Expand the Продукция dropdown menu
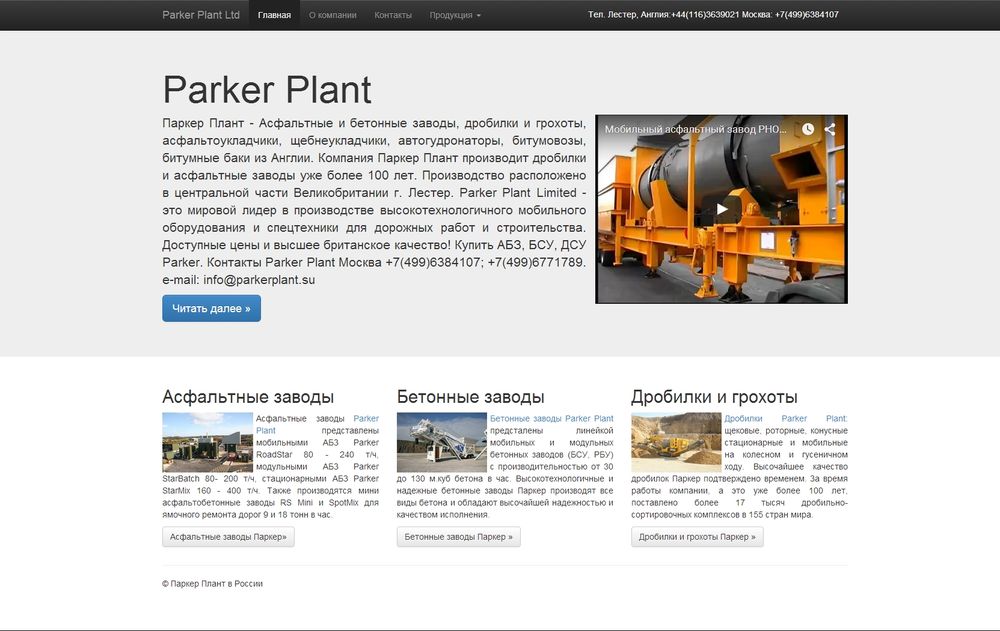Screen dimensions: 1000x631 coord(455,15)
